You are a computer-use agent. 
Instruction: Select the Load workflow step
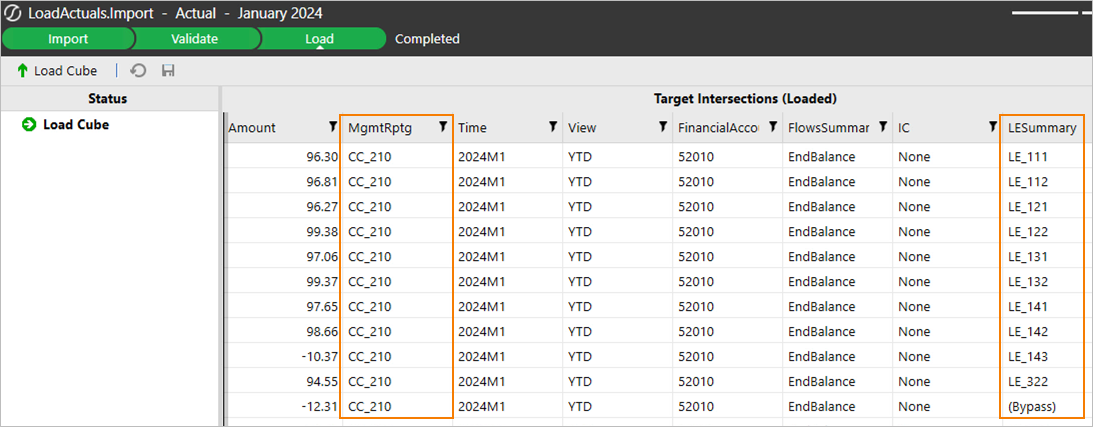click(x=320, y=39)
